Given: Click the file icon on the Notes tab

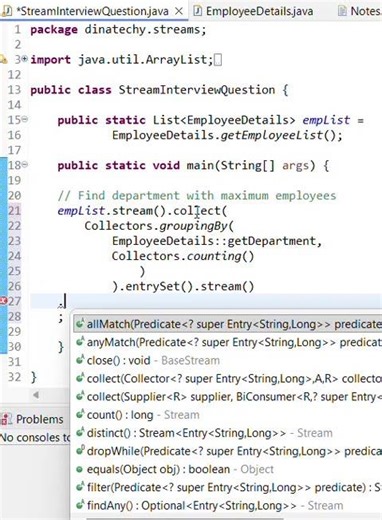Looking at the screenshot, I should pyautogui.click(x=342, y=11).
